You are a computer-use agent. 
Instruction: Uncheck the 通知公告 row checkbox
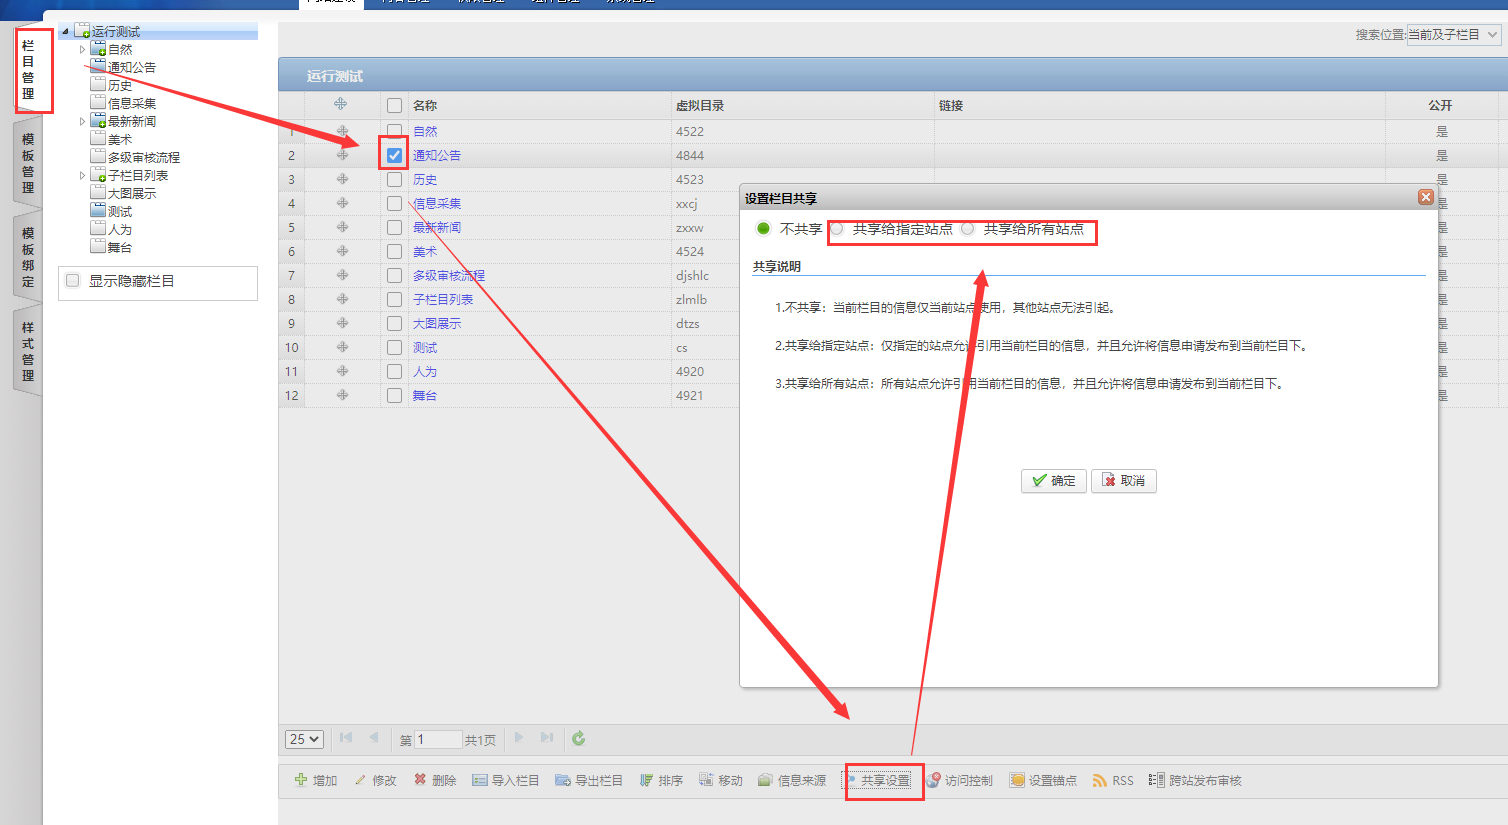pyautogui.click(x=394, y=155)
